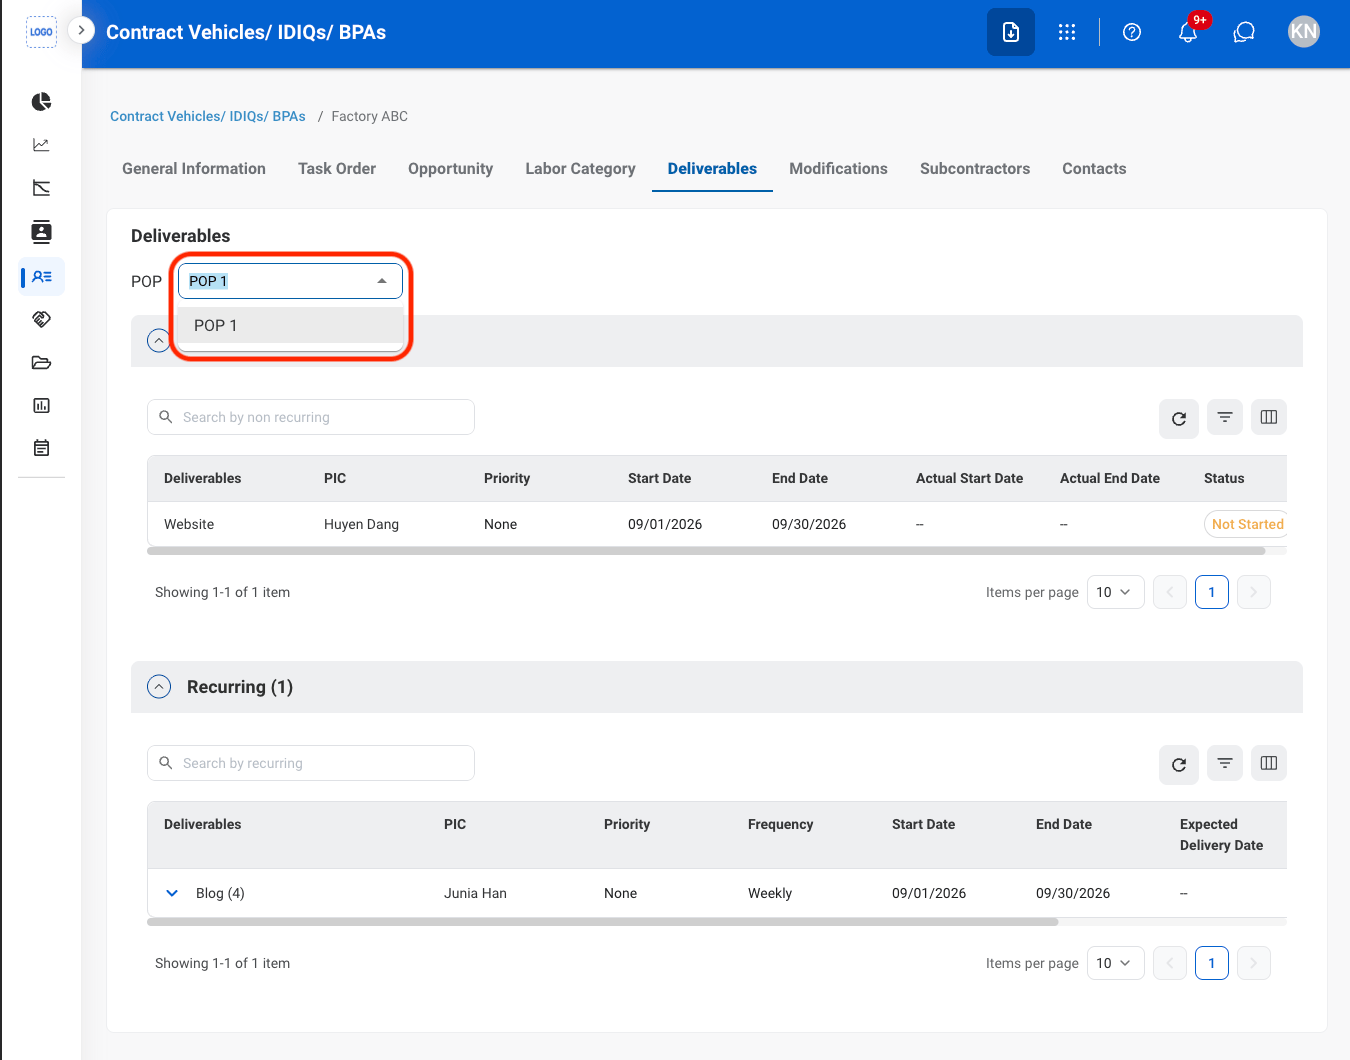Go to the Subcontractors tab
Viewport: 1350px width, 1060px height.
(x=975, y=169)
